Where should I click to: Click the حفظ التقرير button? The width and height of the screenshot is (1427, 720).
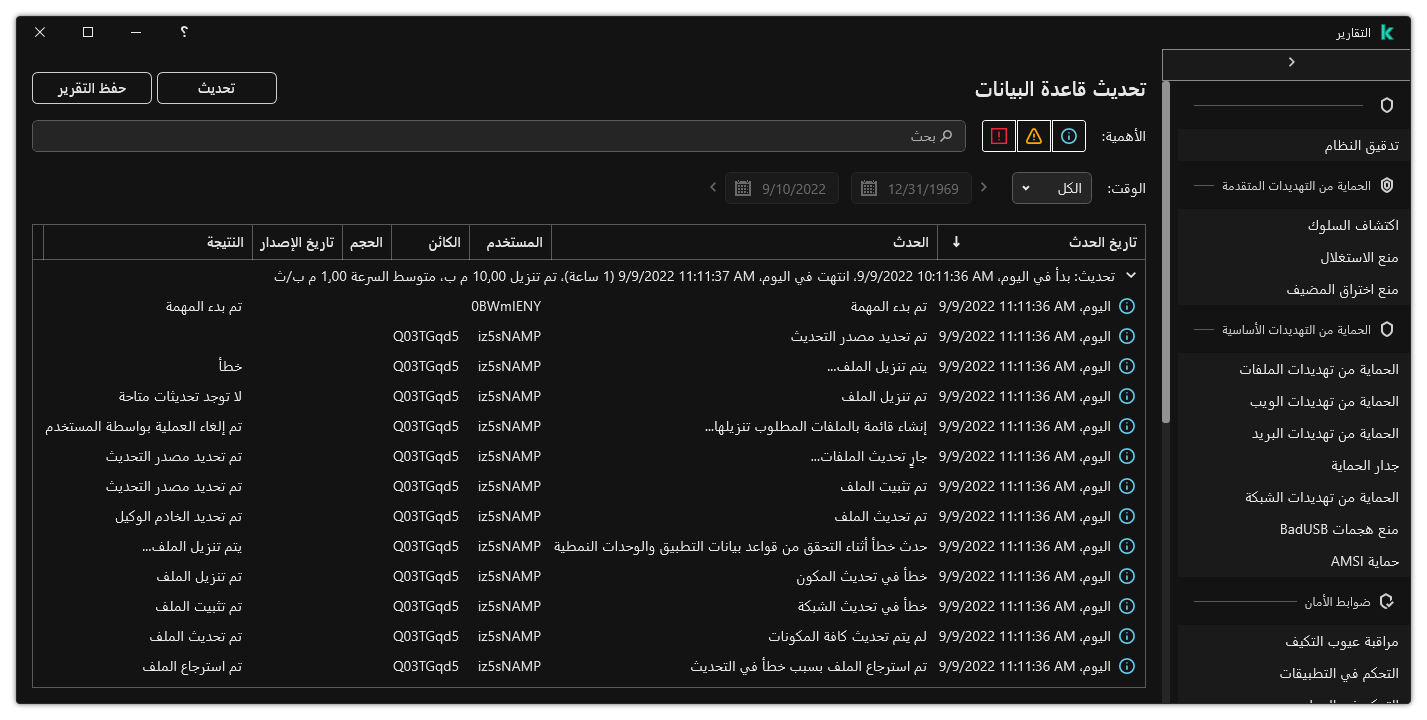[x=91, y=88]
